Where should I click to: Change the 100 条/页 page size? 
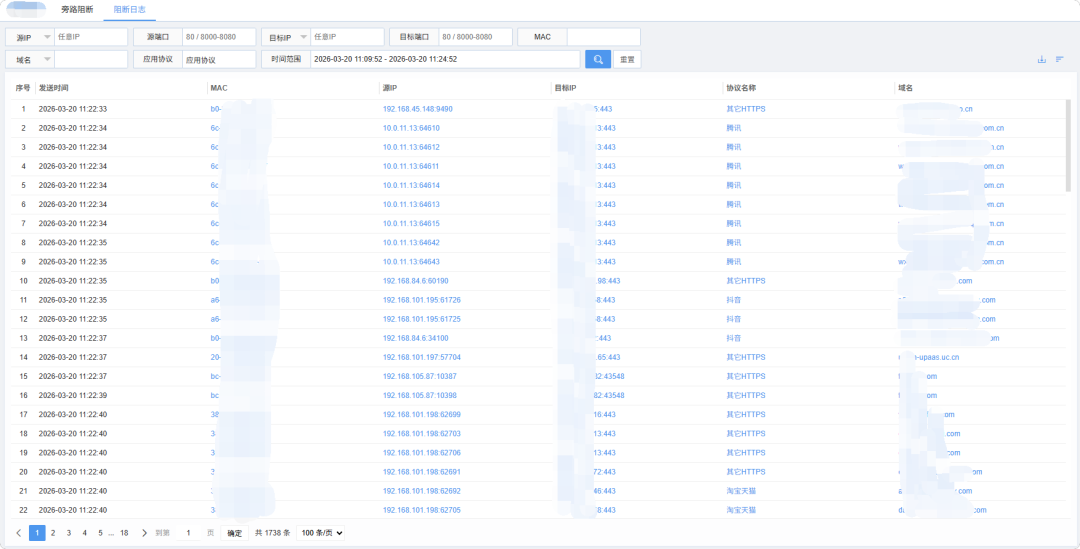(x=320, y=532)
